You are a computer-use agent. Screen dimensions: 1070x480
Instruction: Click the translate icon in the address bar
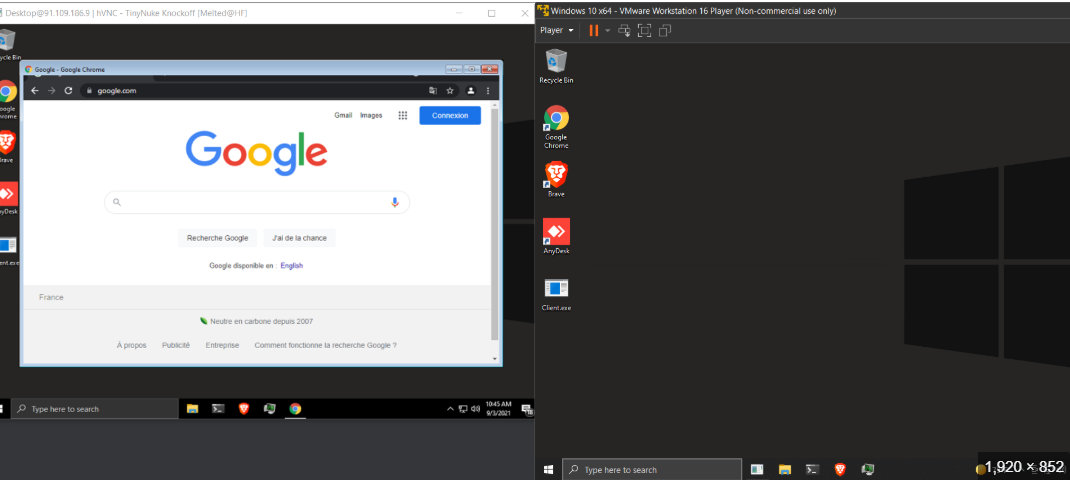(432, 90)
